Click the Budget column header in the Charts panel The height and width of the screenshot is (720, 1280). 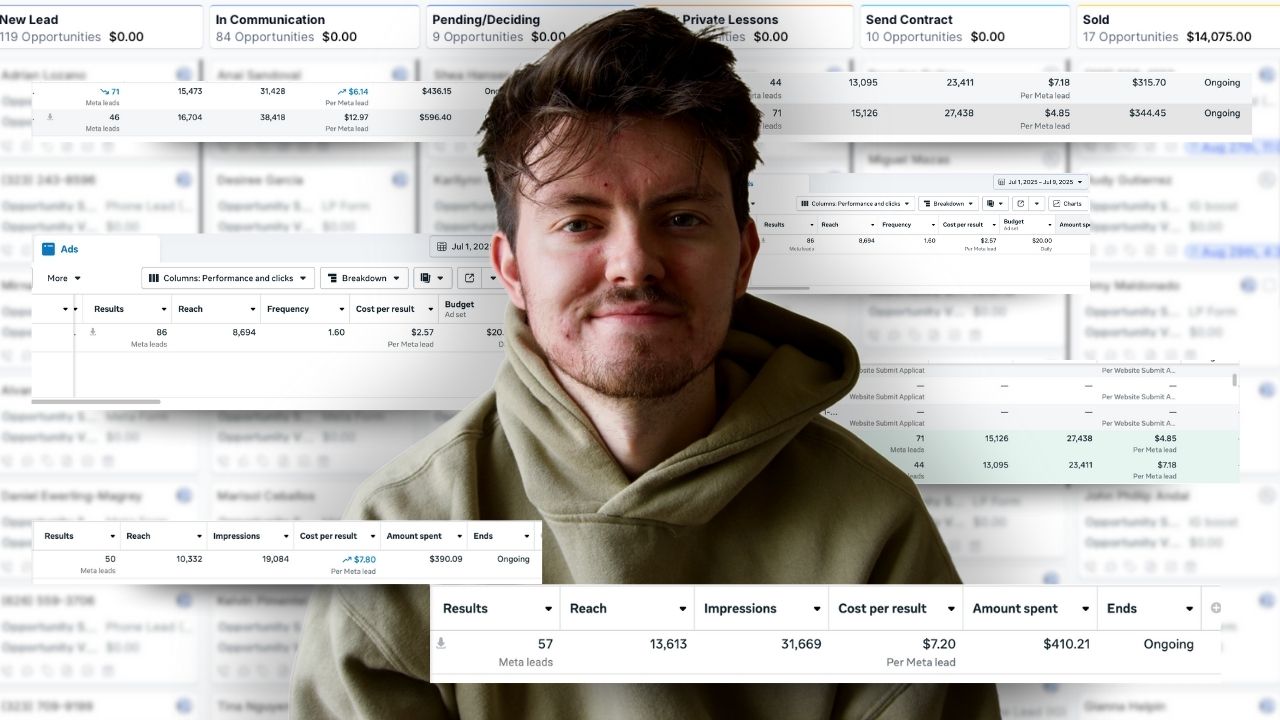coord(1026,224)
